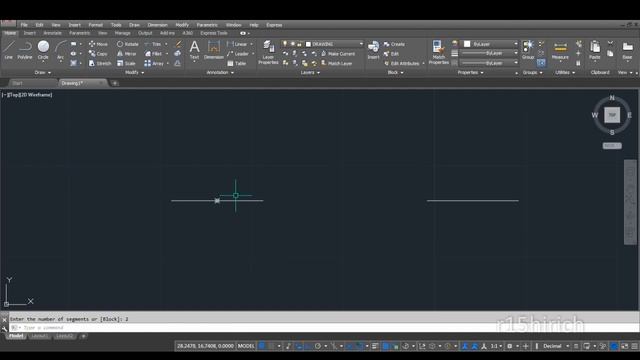Click Create block button
The width and height of the screenshot is (640, 360).
tap(394, 44)
